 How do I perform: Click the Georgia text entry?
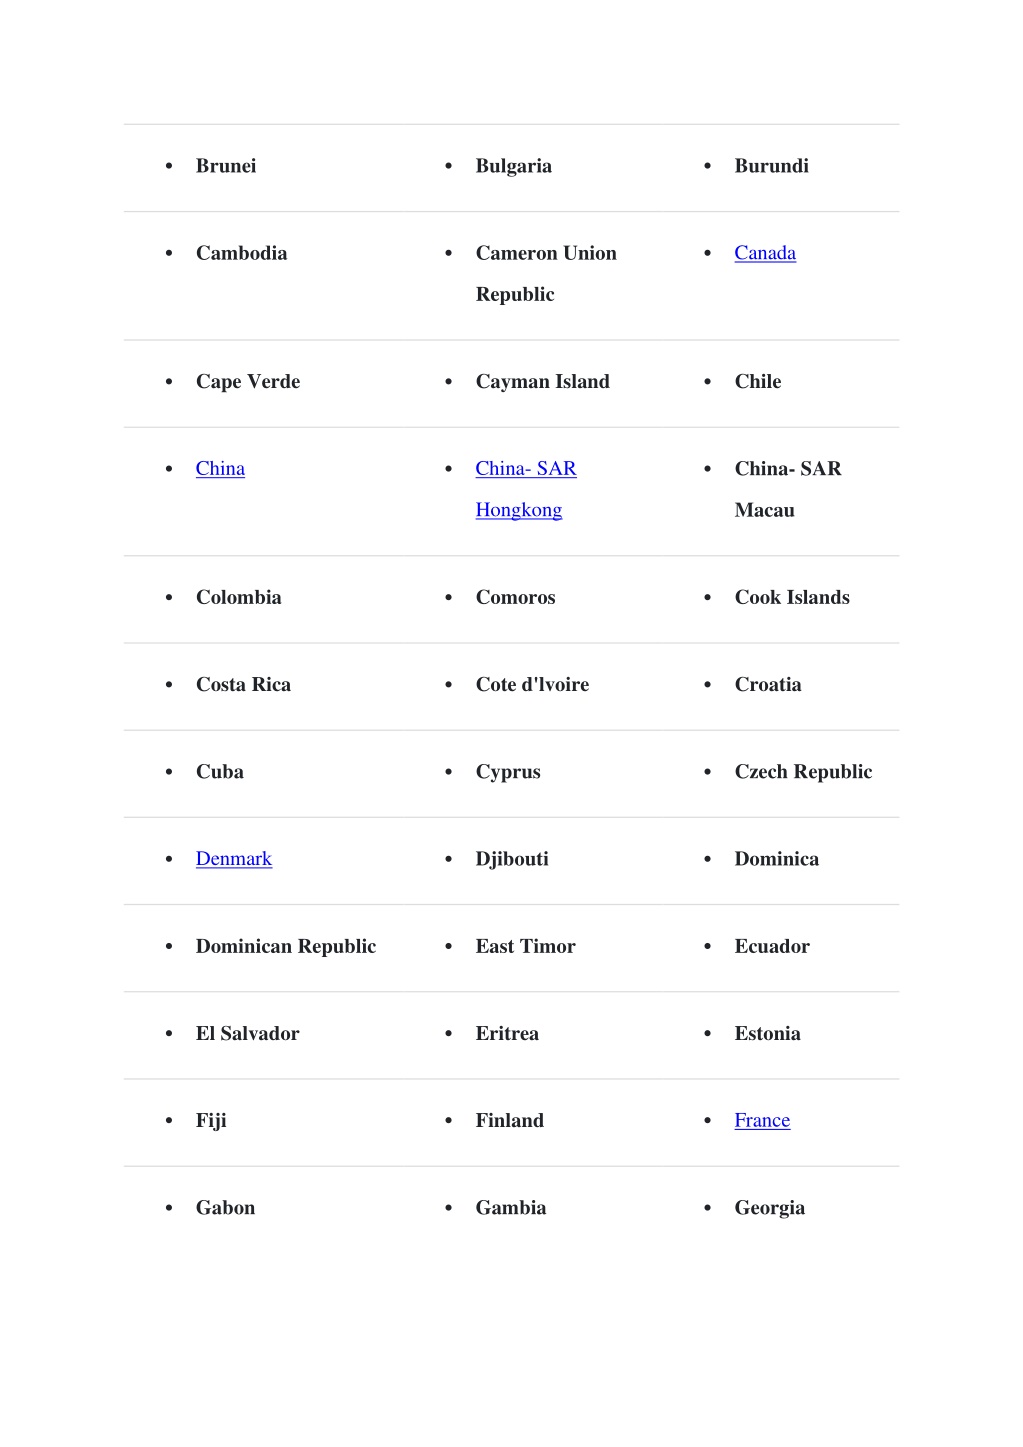[770, 1208]
